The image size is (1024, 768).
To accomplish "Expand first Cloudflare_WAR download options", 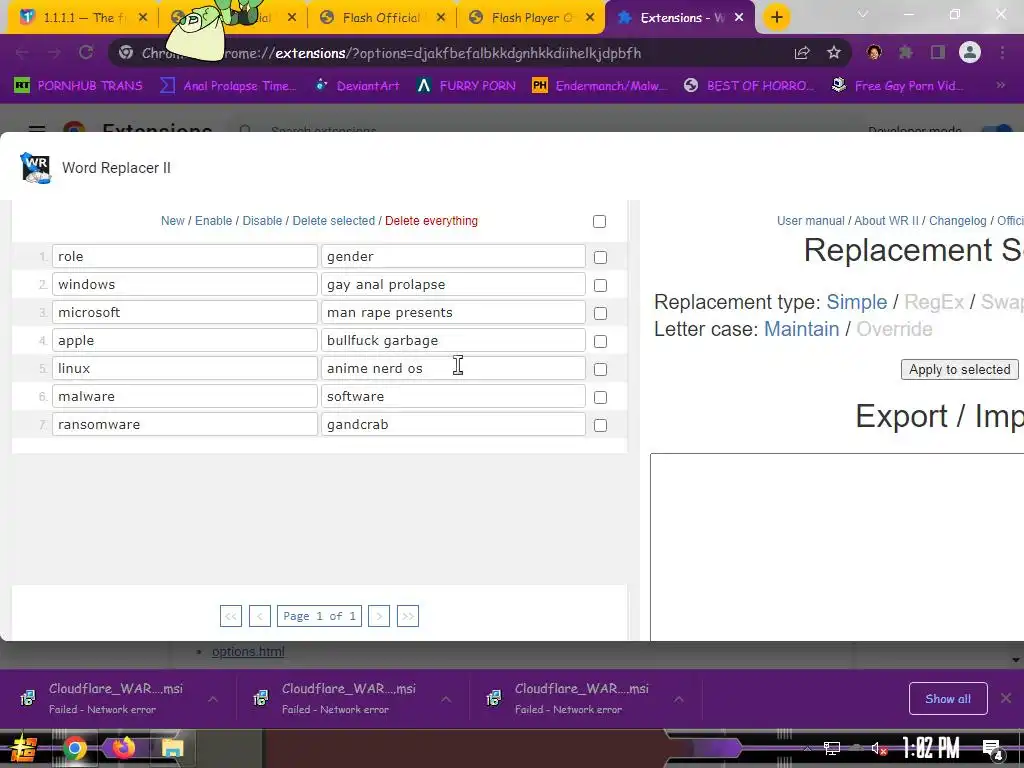I will (x=213, y=699).
